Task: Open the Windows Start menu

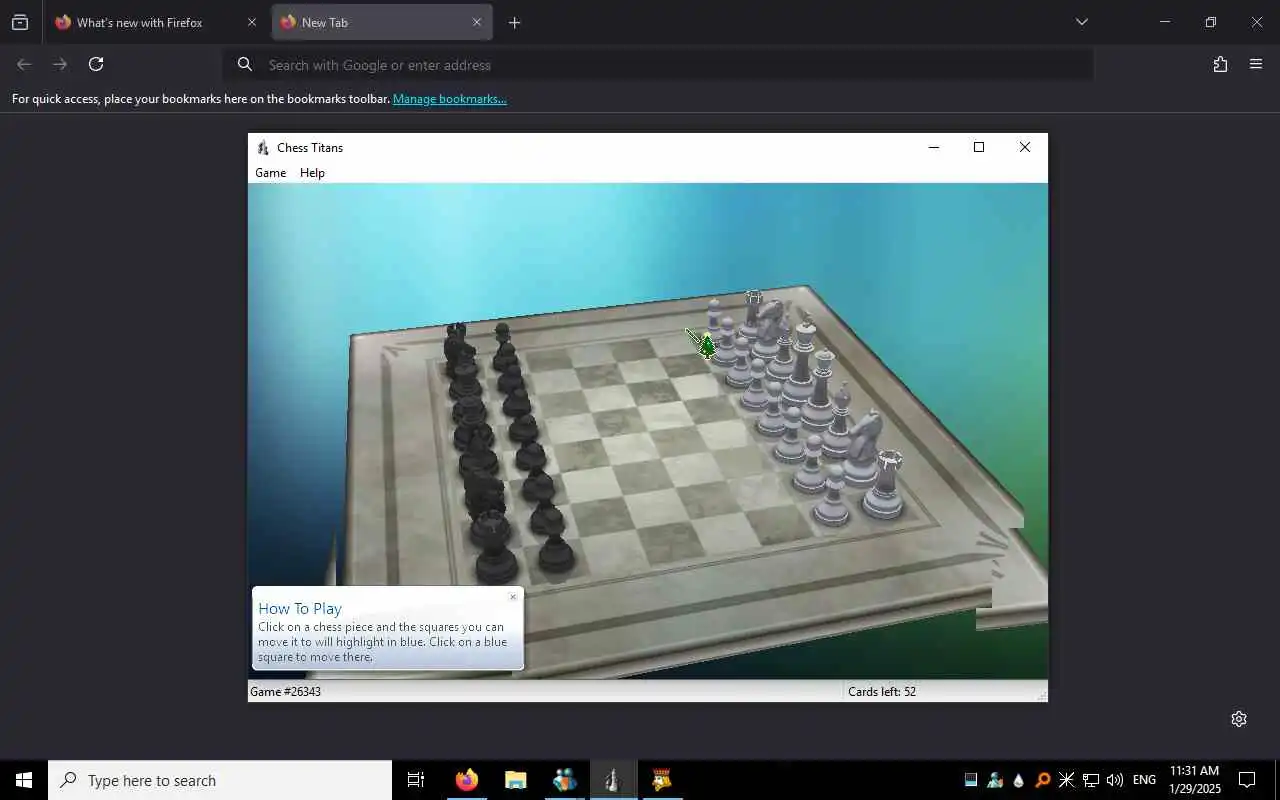Action: click(x=24, y=780)
